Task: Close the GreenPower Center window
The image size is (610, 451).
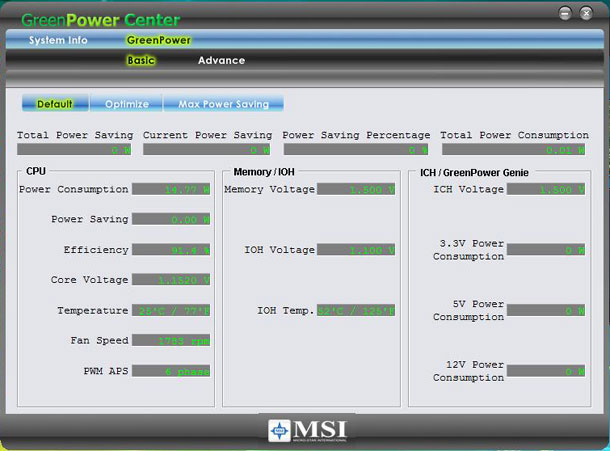Action: click(x=586, y=14)
